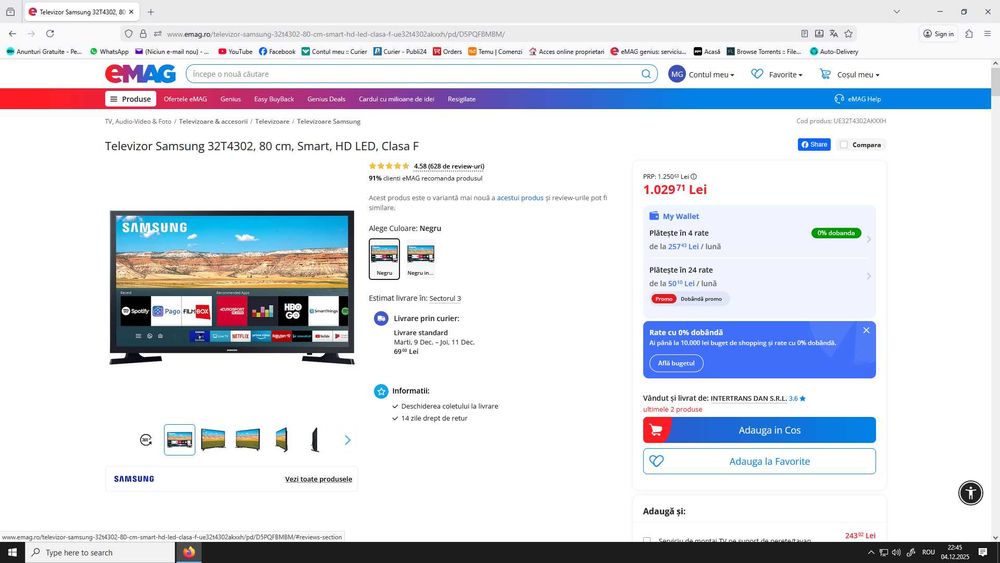
Task: Show hidden system tray icons
Action: click(x=871, y=552)
